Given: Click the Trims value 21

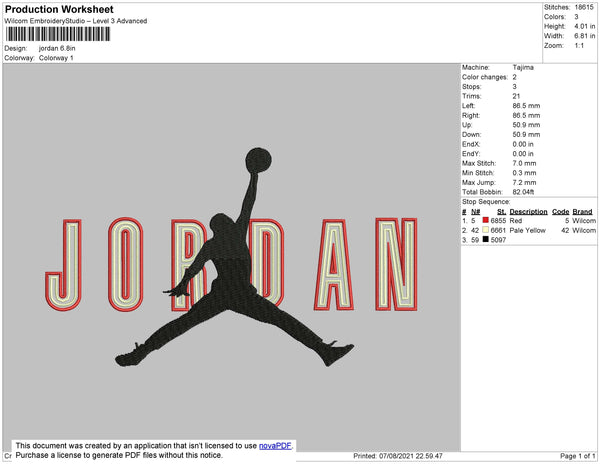Looking at the screenshot, I should click(x=516, y=96).
